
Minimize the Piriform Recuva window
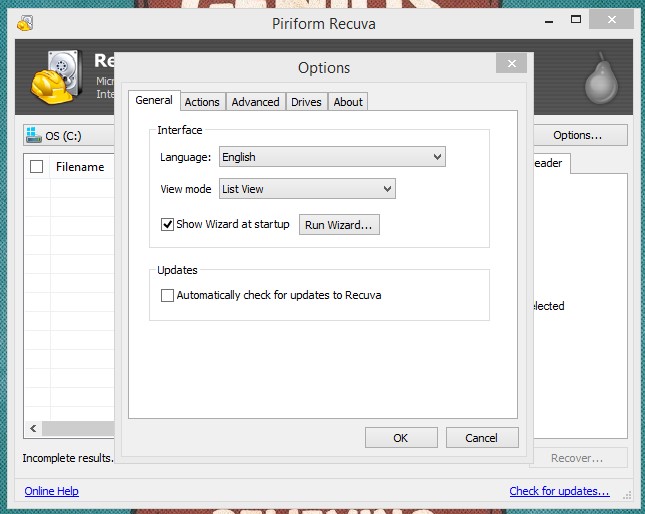tap(549, 21)
